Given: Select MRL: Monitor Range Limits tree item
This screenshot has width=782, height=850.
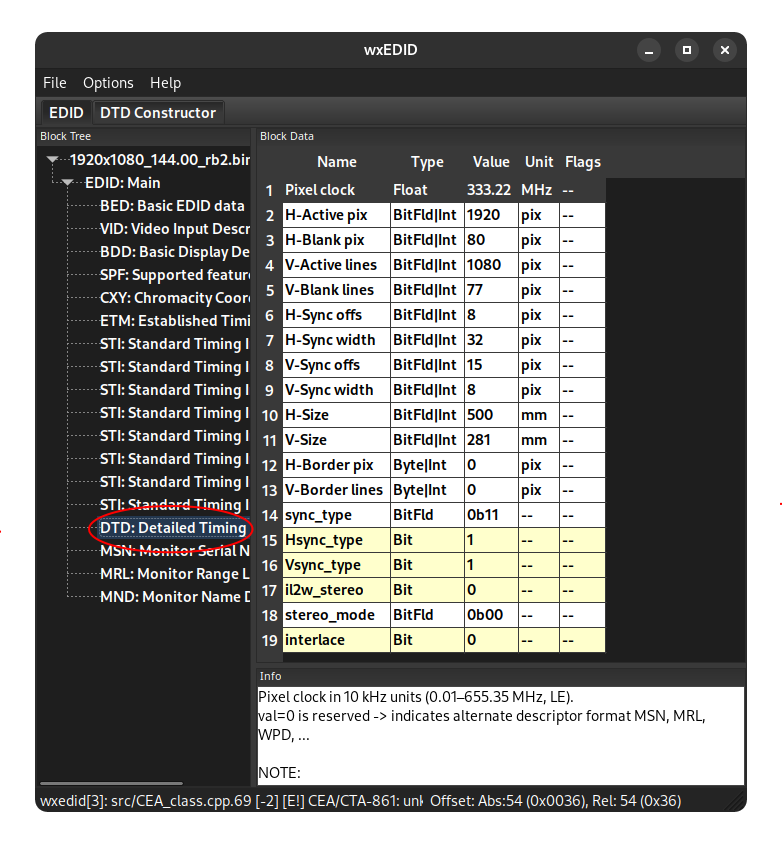Looking at the screenshot, I should click(x=175, y=574).
